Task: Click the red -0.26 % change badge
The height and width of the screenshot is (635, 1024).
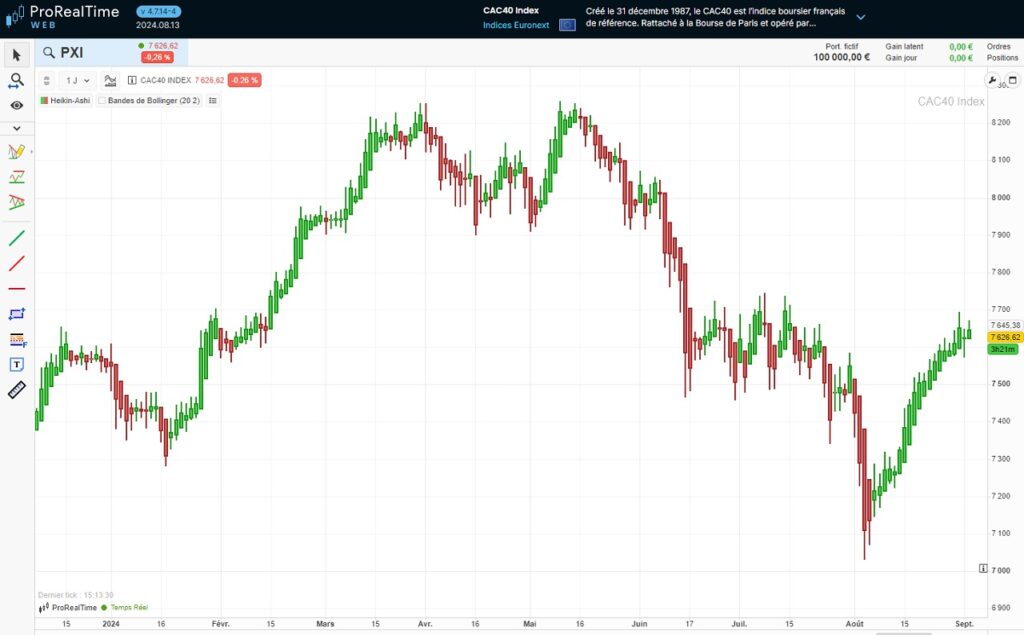Action: coord(243,80)
